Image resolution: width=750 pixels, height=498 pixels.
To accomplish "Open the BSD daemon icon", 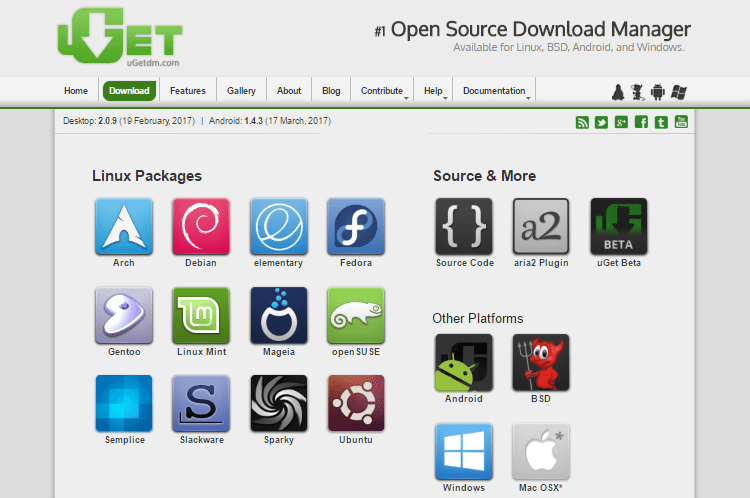I will click(541, 362).
